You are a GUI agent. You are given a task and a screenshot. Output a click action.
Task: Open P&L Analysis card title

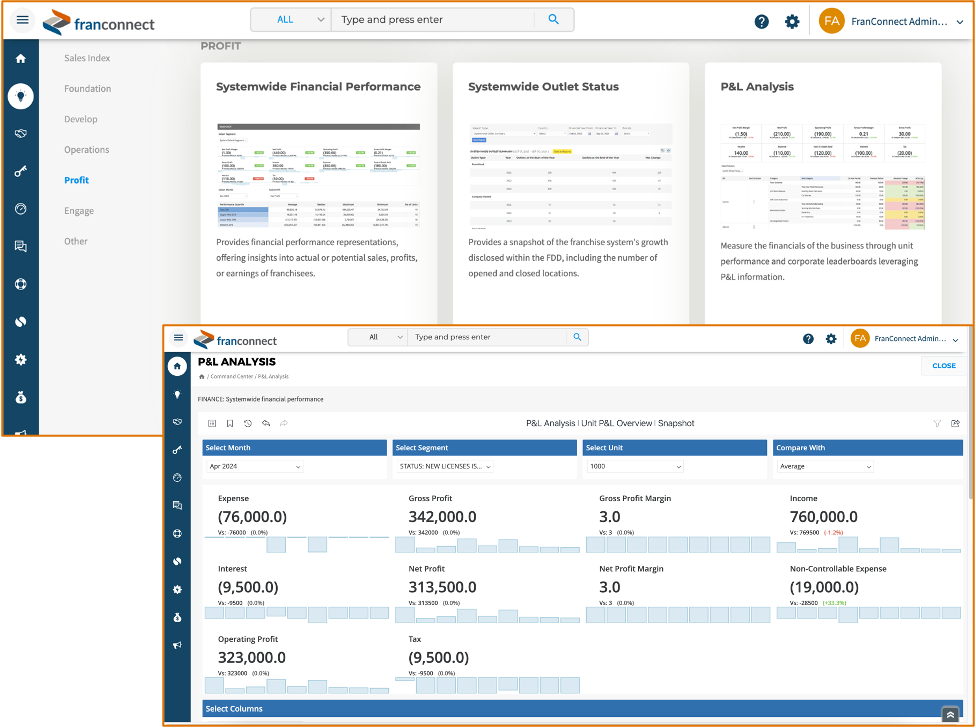[x=757, y=86]
